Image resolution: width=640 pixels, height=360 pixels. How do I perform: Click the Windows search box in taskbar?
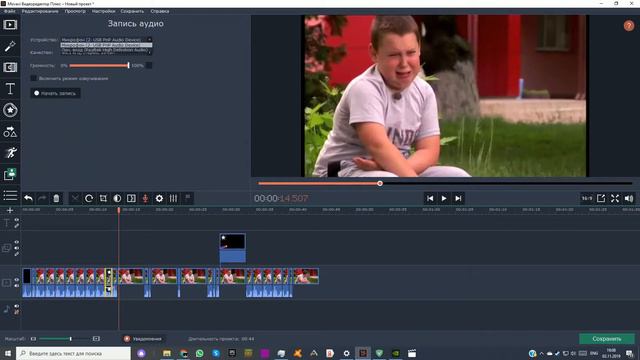point(73,353)
